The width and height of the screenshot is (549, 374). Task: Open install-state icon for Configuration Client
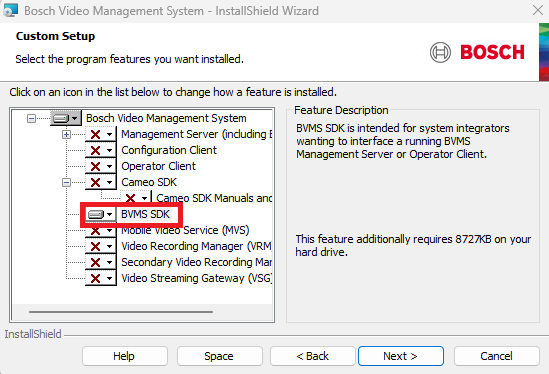click(100, 150)
